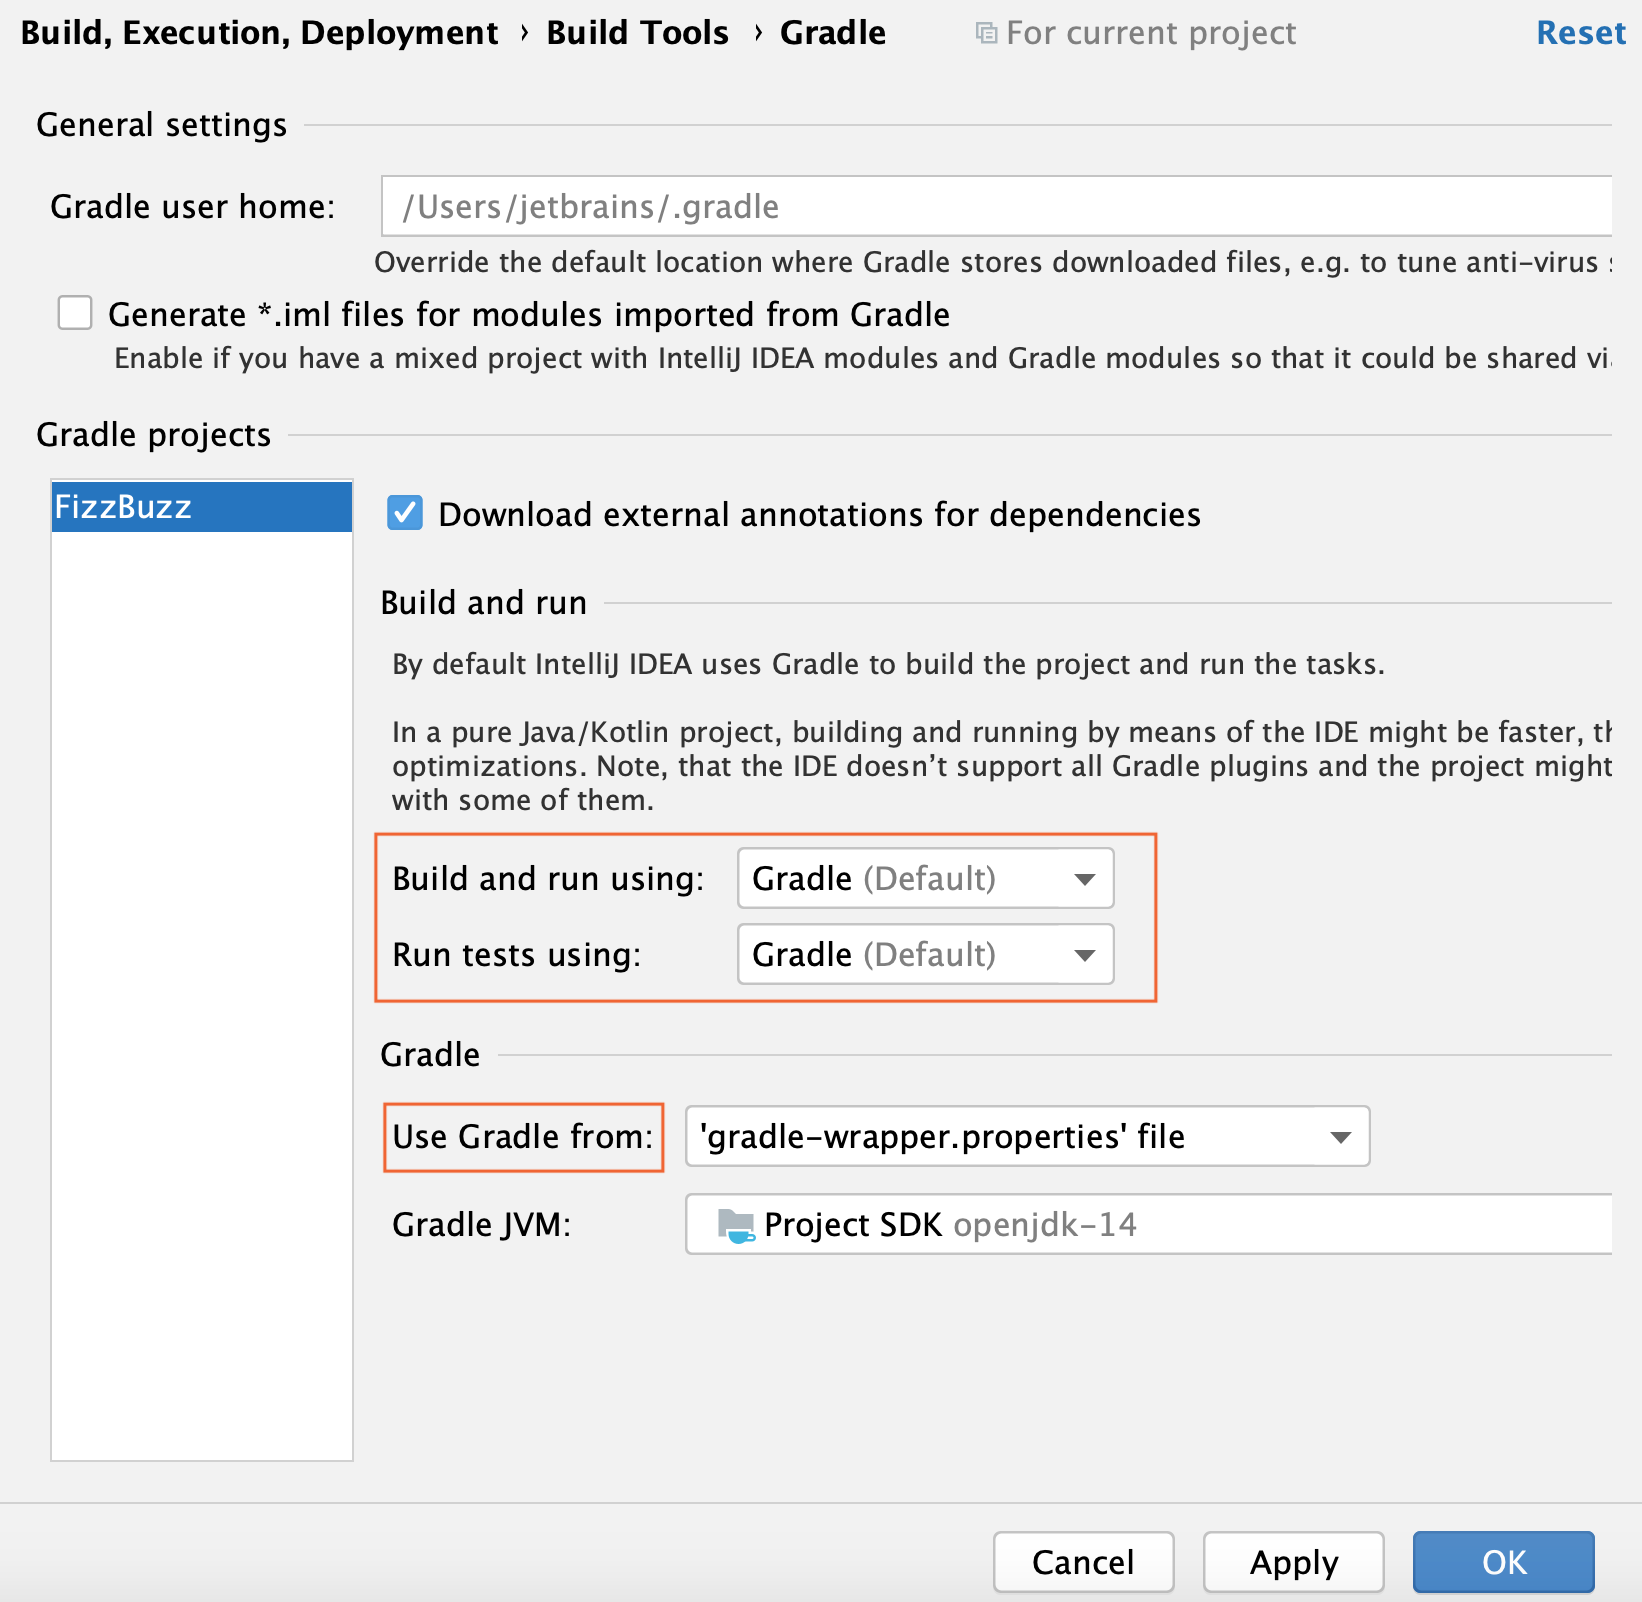
Task: Select the FizzBuzz project in list
Action: point(201,507)
